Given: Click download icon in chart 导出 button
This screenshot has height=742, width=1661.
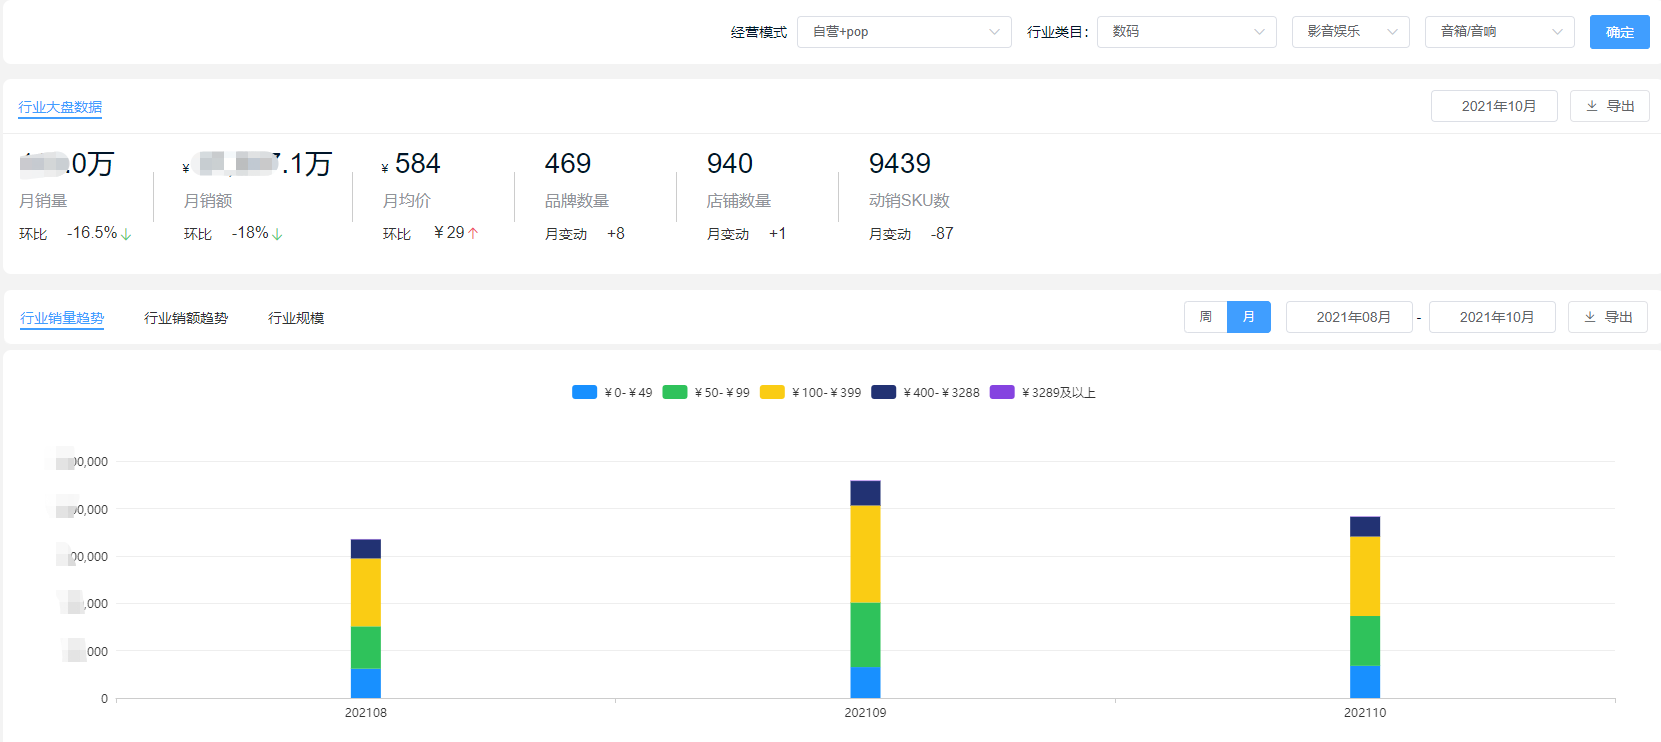Looking at the screenshot, I should click(x=1590, y=317).
